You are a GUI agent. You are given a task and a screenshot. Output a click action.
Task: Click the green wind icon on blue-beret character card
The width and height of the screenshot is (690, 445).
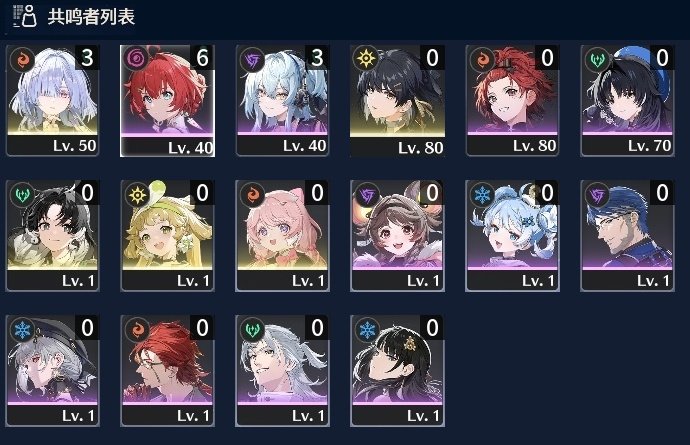click(x=597, y=59)
